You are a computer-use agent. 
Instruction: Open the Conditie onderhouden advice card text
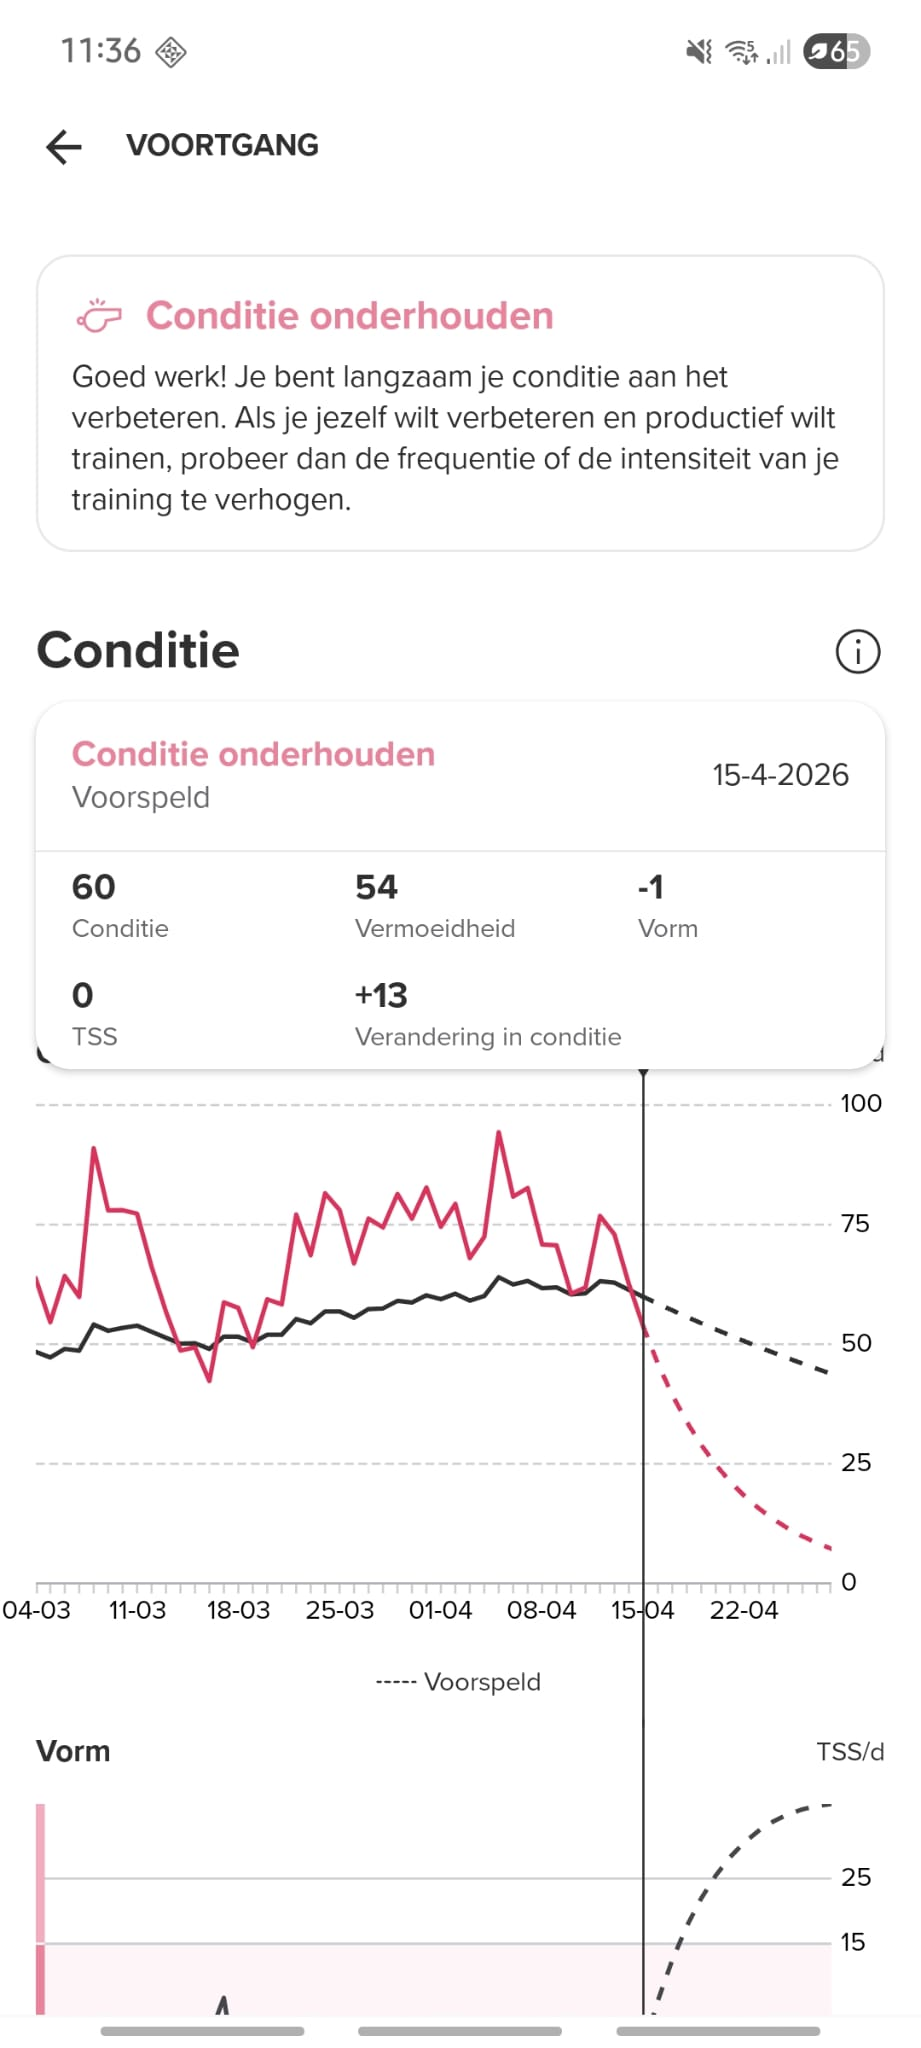pyautogui.click(x=455, y=438)
